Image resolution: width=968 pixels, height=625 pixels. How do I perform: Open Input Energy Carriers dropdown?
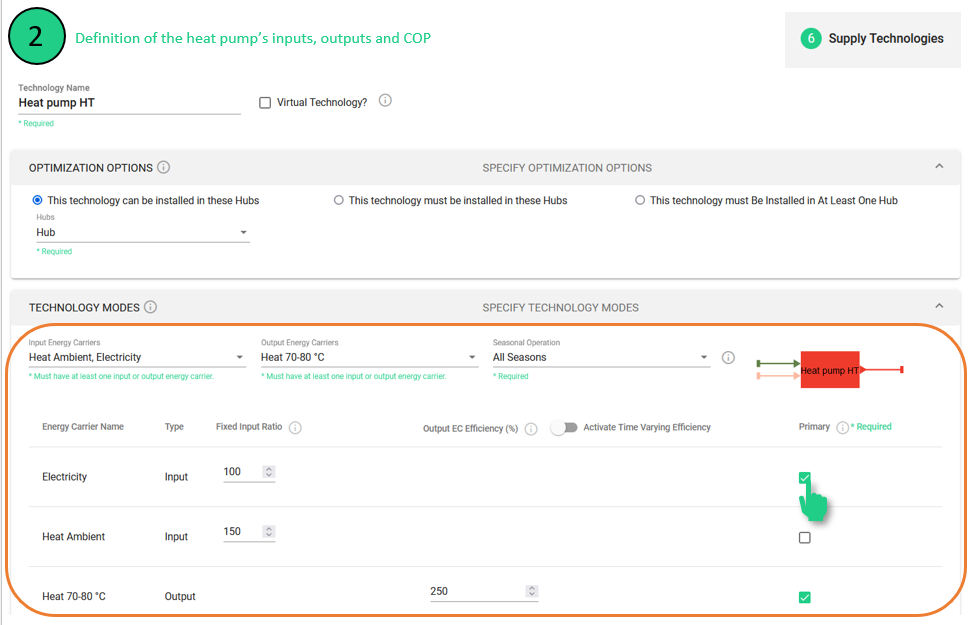pos(136,357)
